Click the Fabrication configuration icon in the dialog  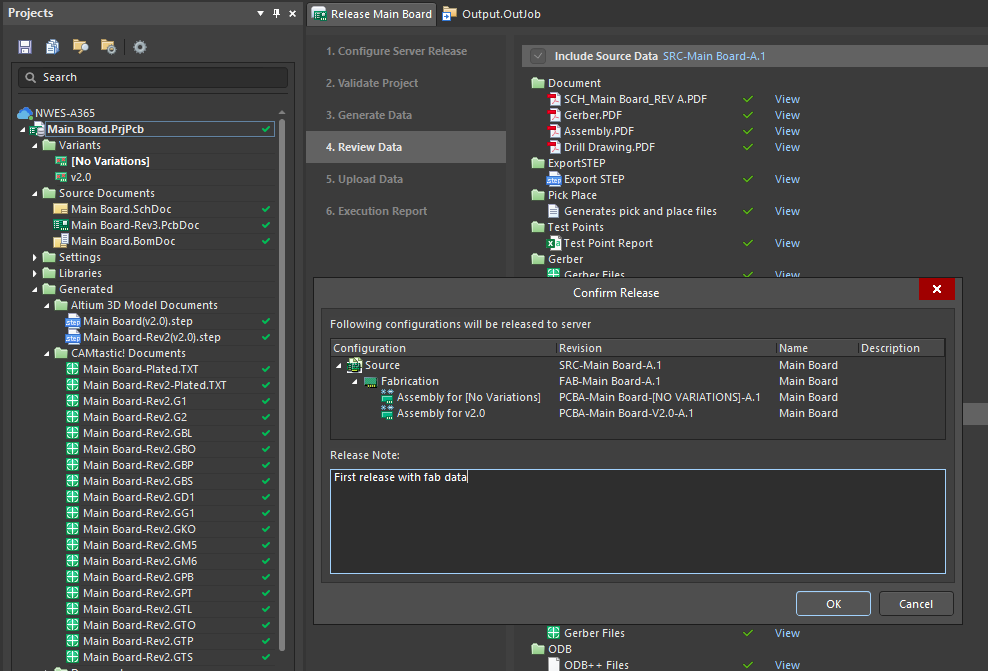pos(370,381)
